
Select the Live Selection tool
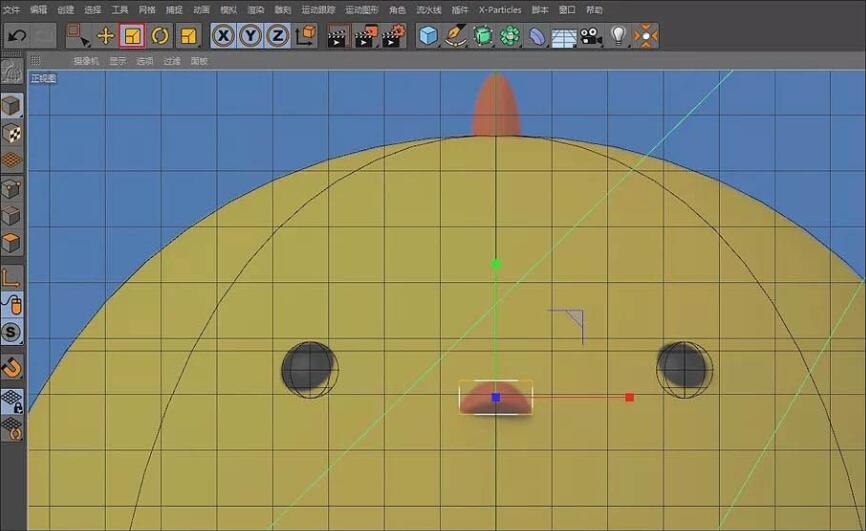(78, 36)
